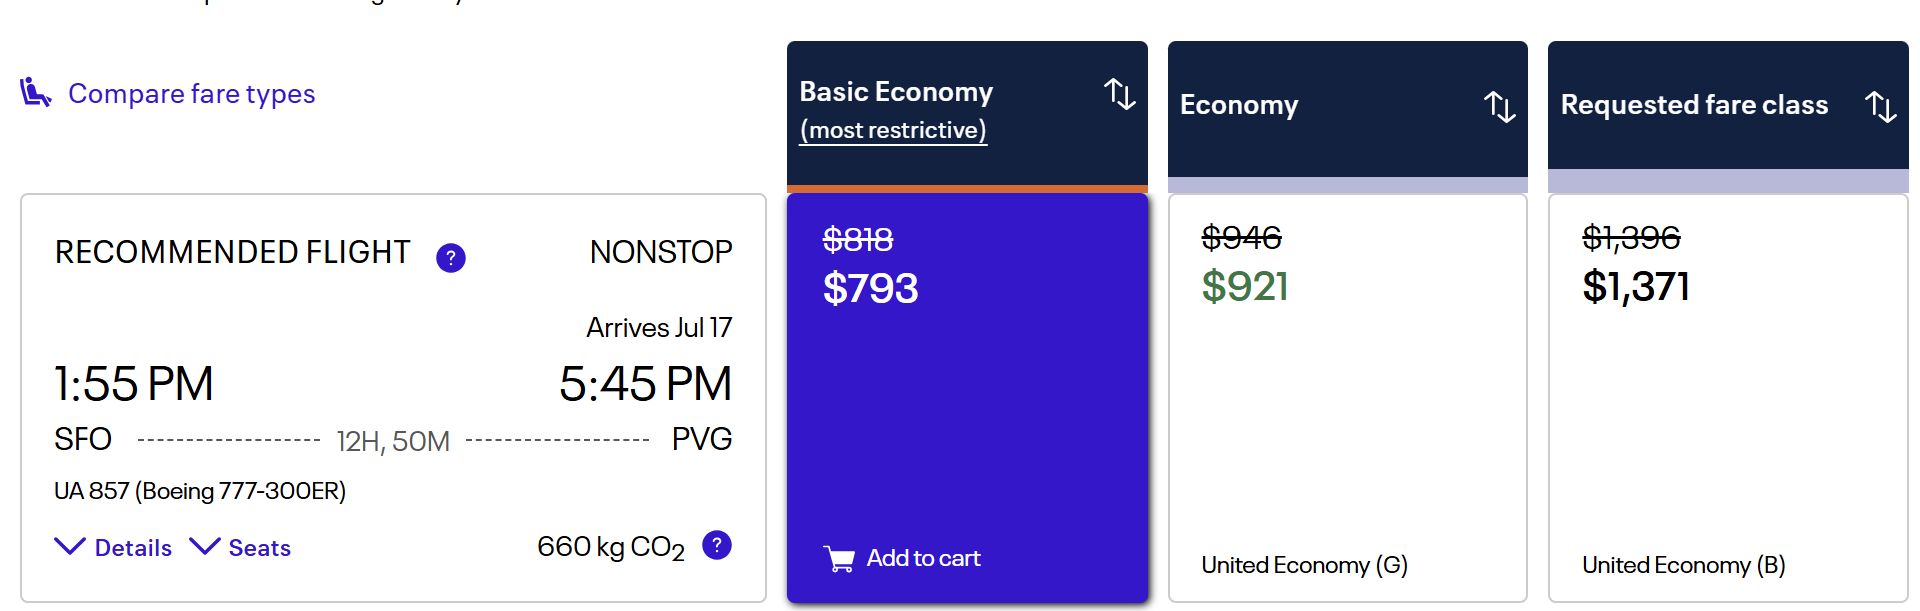Open the Compare fare types link
Screen dimensions: 1920x611
(191, 94)
